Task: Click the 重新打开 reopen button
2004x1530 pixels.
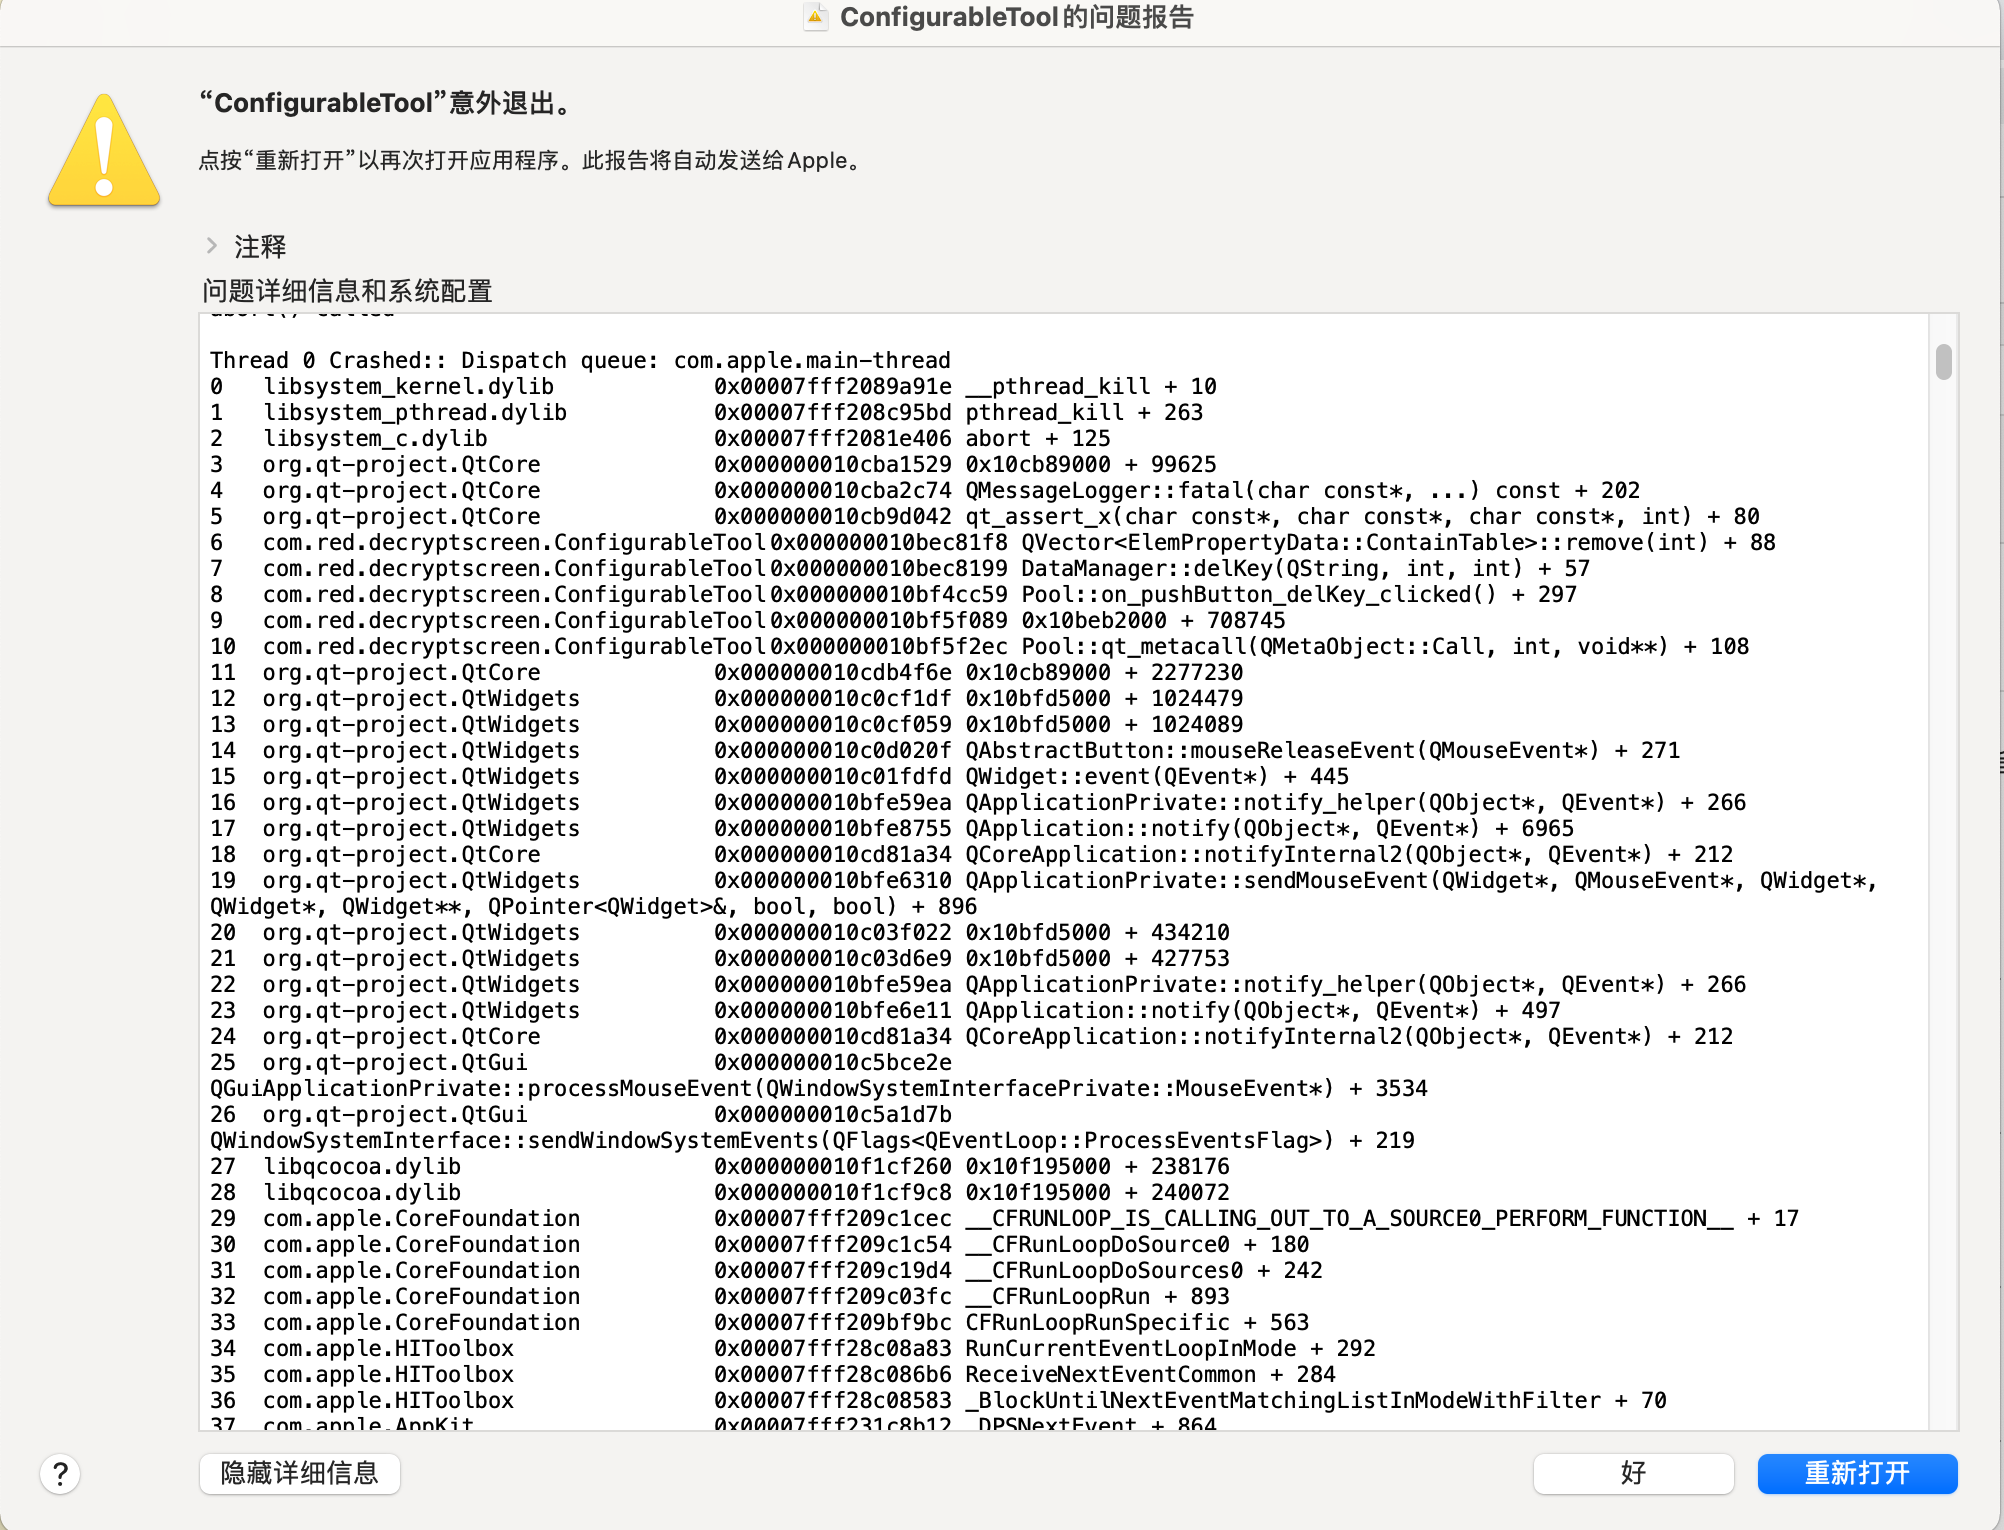Action: (x=1856, y=1473)
